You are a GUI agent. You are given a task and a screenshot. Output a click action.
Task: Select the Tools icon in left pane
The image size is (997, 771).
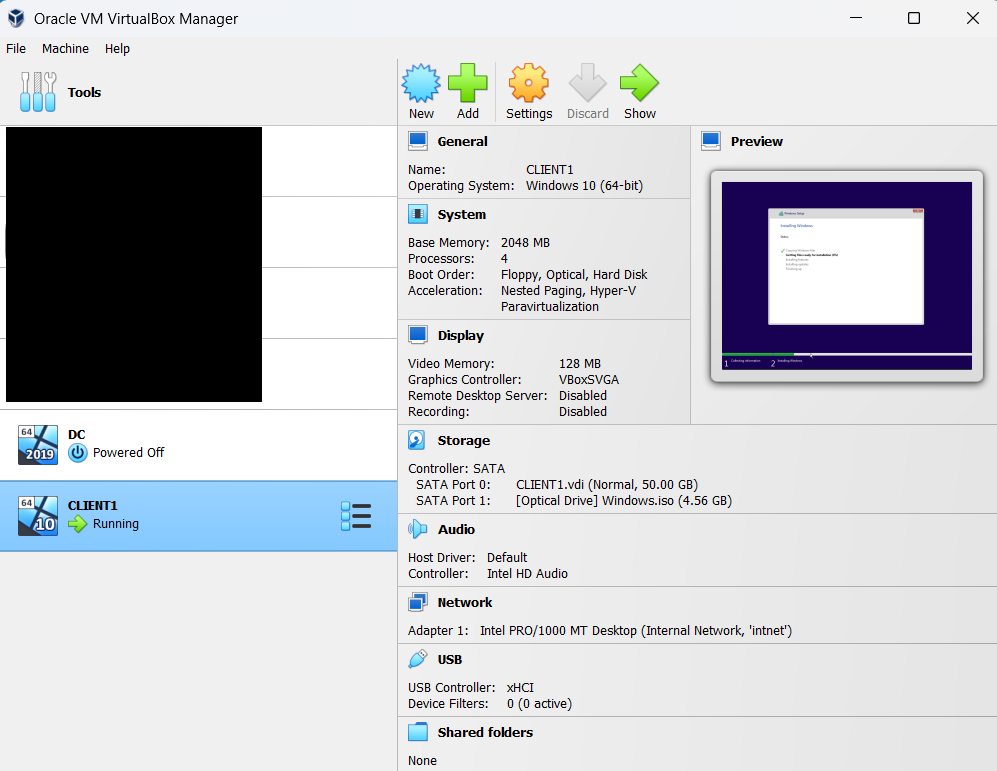(38, 92)
